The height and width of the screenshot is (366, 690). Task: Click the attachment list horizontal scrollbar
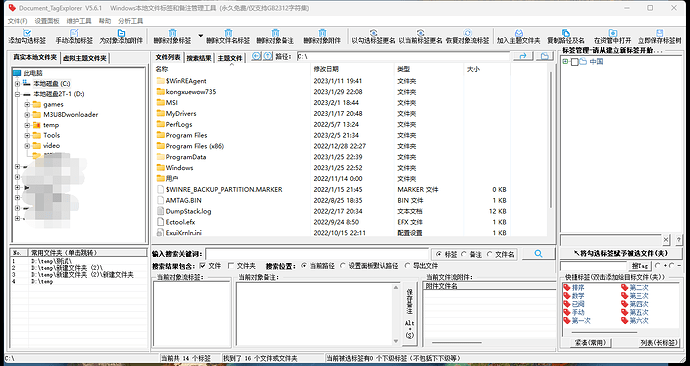tap(457, 342)
